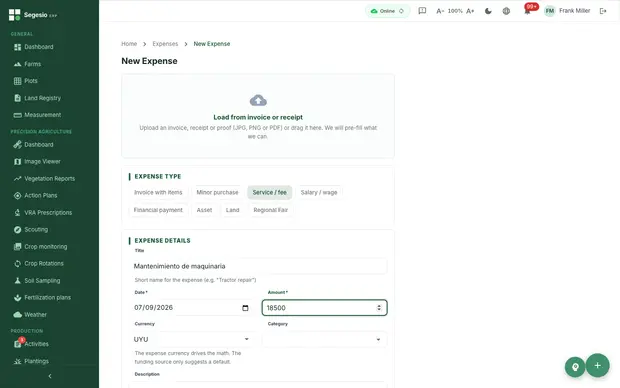The image size is (620, 388).
Task: Click the Plantings sprout icon
Action: click(x=17, y=361)
